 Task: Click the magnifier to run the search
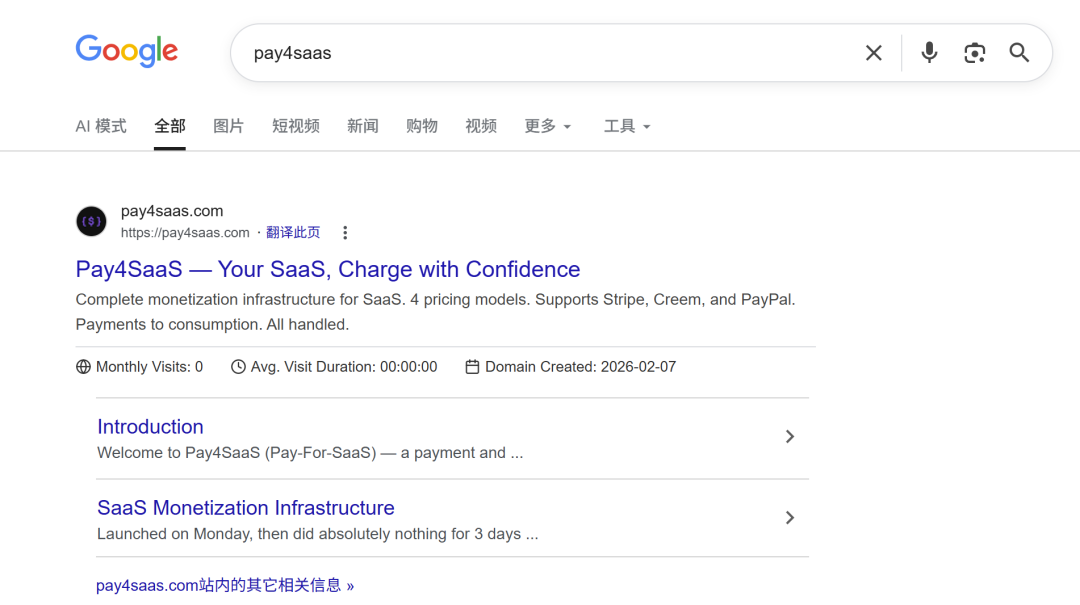tap(1019, 53)
